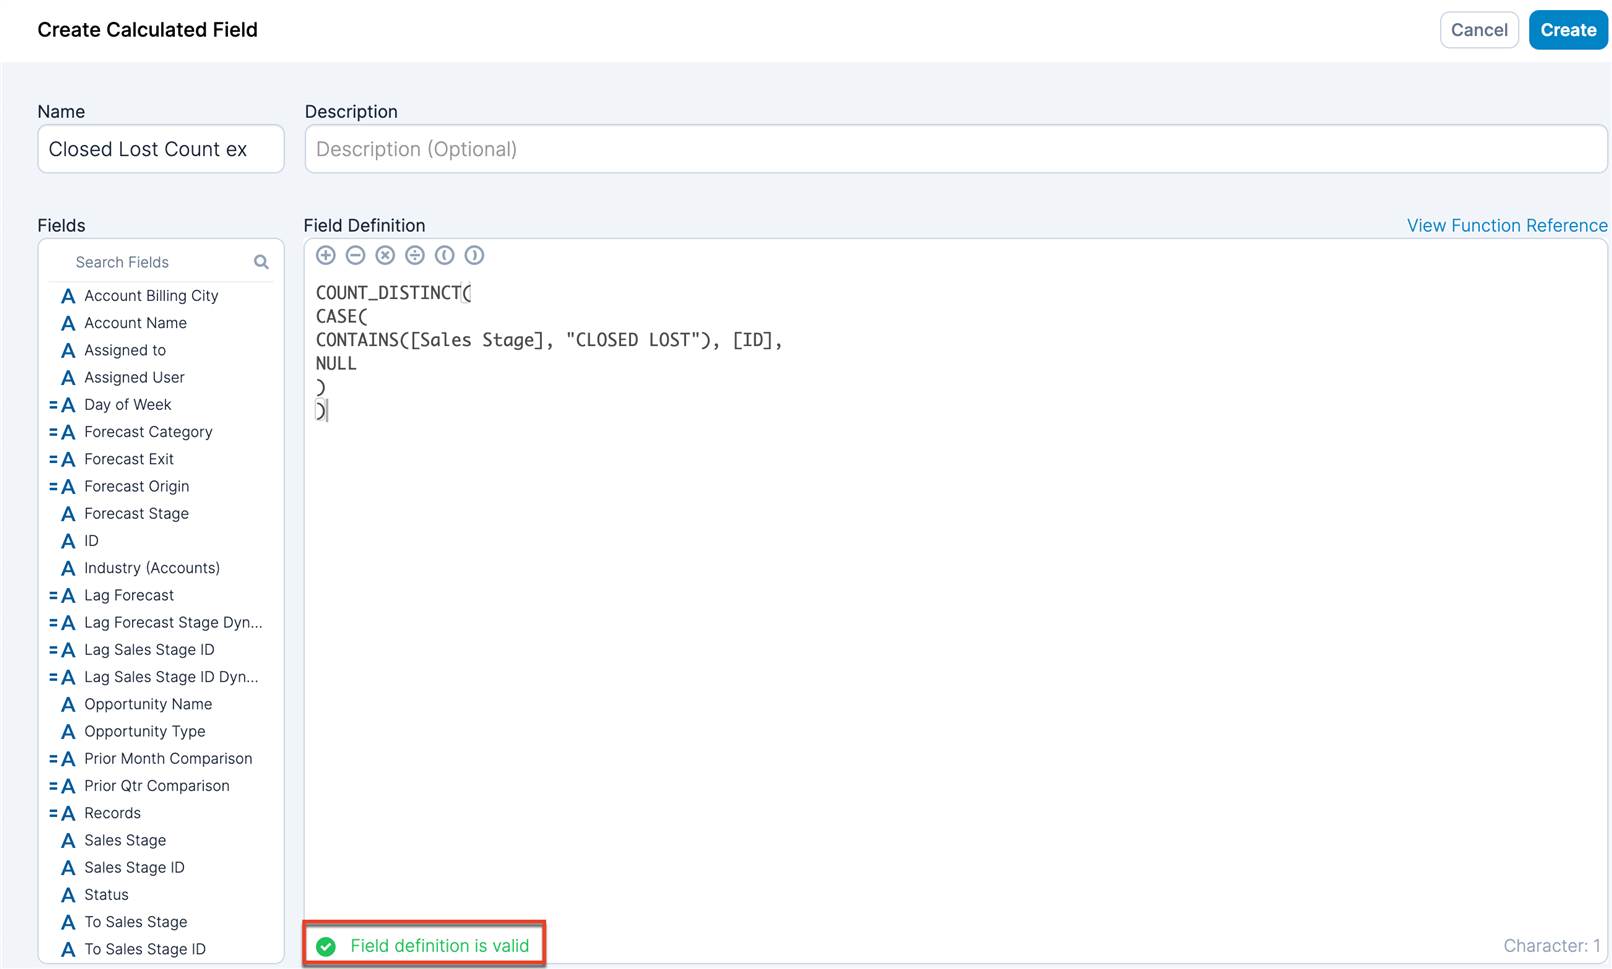This screenshot has height=969, width=1612.
Task: Cancel creating the calculated field
Action: pyautogui.click(x=1479, y=29)
